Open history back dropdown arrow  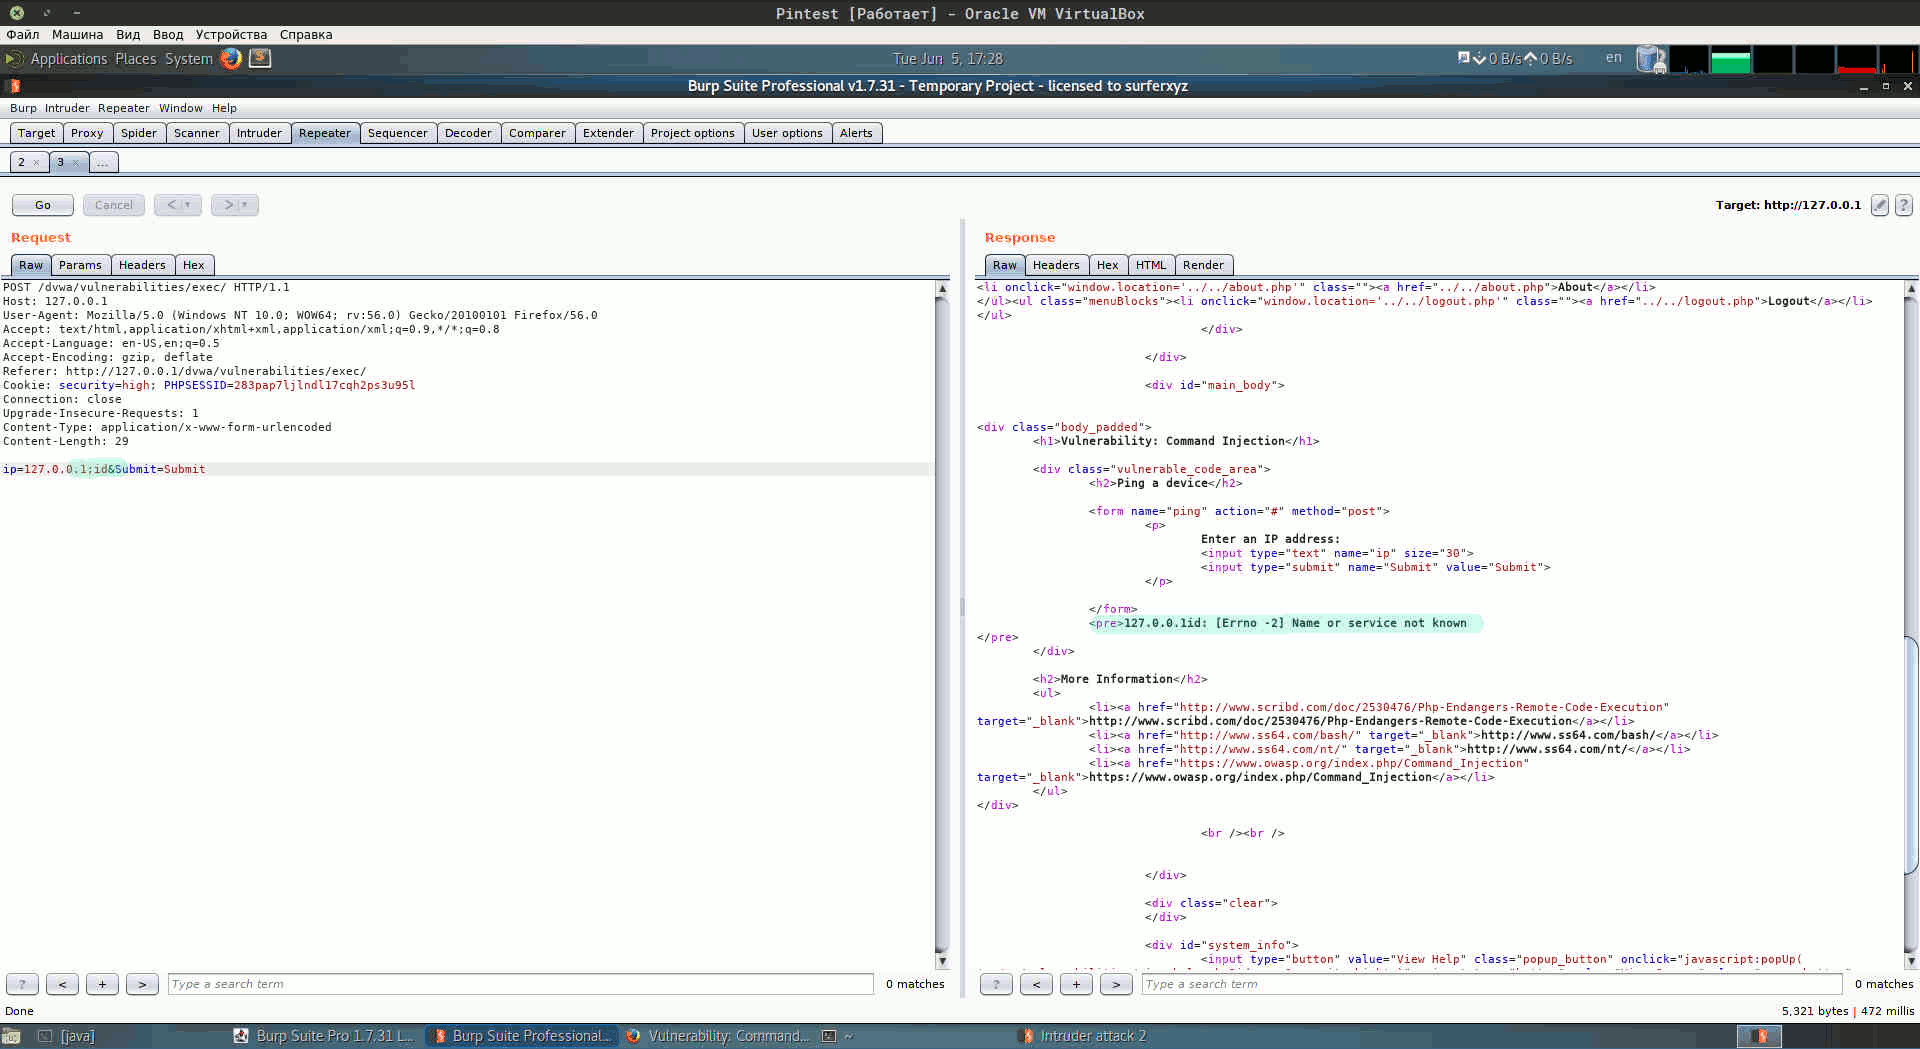pos(188,205)
